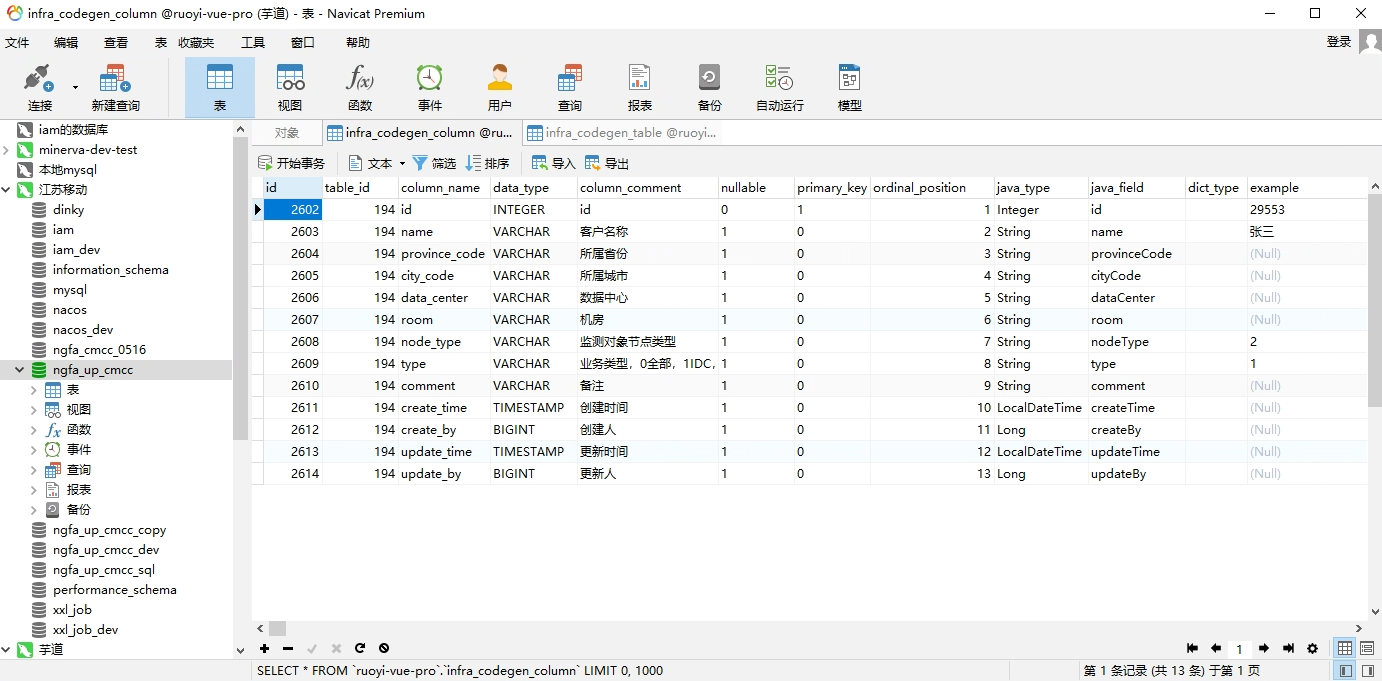Image resolution: width=1382 pixels, height=681 pixels.
Task: Open the 文本 dropdown arrow
Action: point(402,163)
